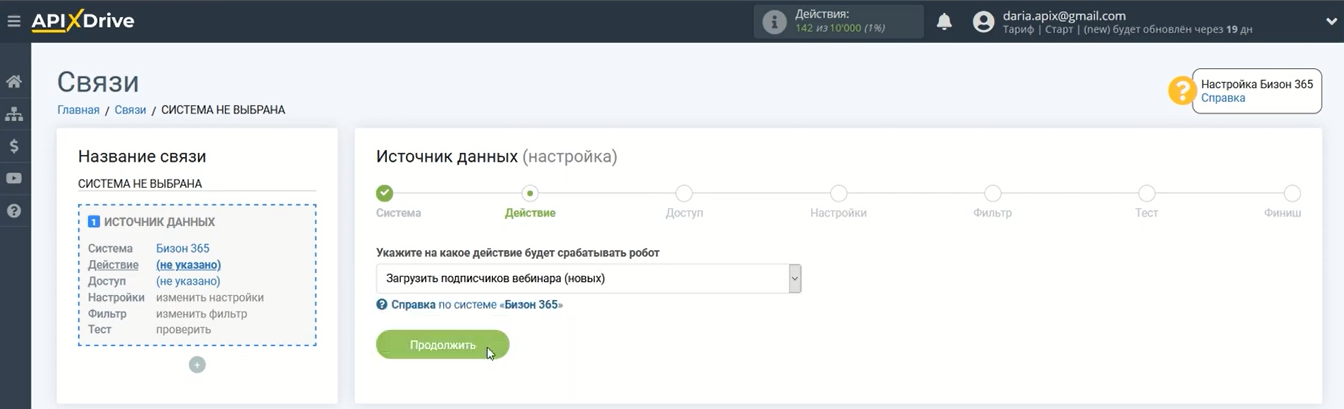Click проверить text in Тест row
Viewport: 1344px width, 409px height.
(x=183, y=329)
